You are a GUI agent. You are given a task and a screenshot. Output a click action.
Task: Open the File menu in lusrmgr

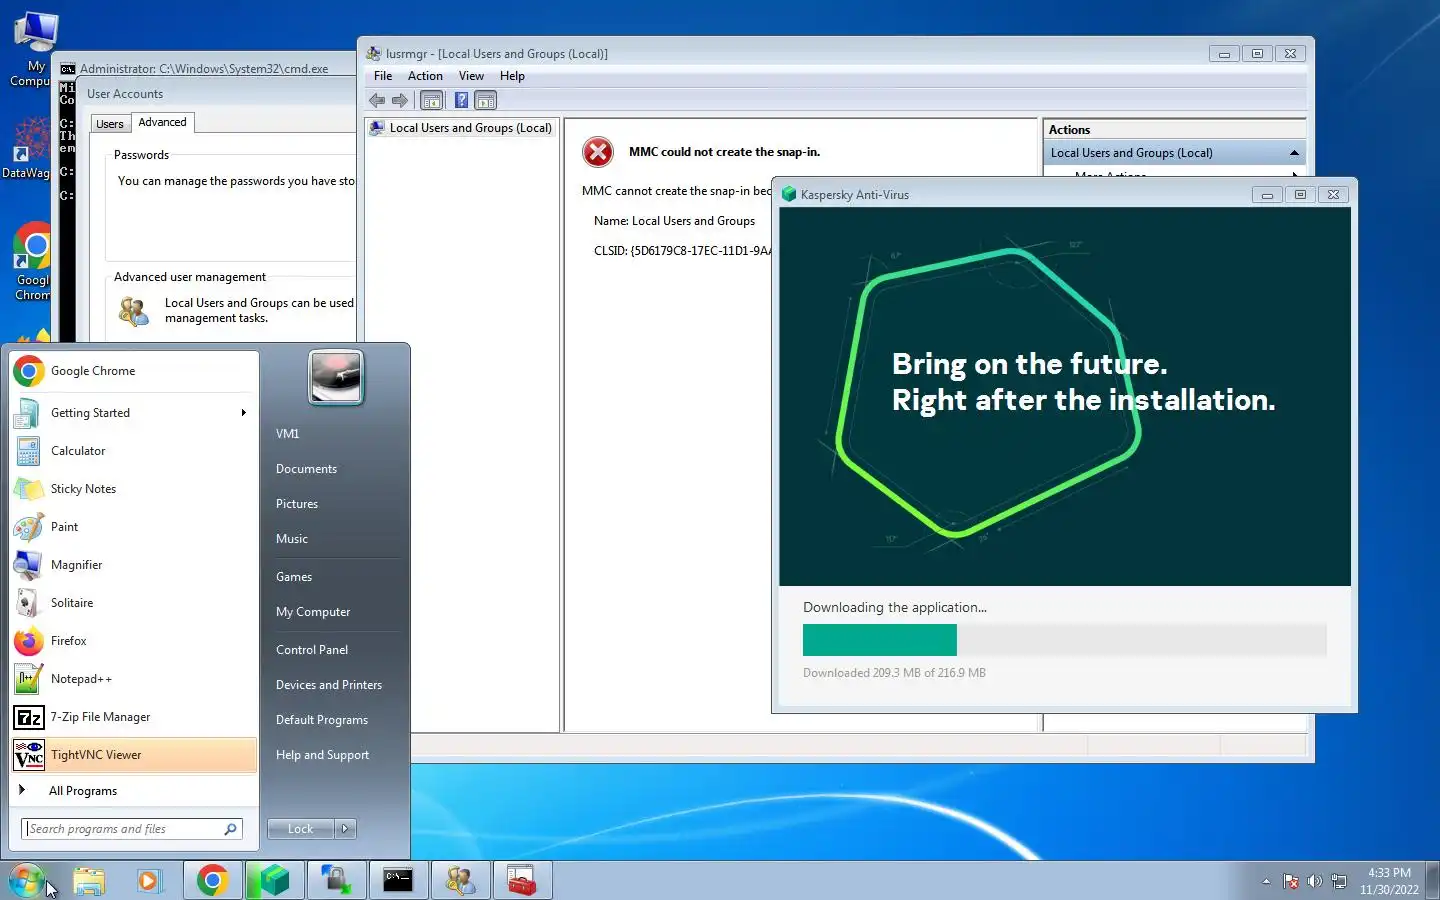(383, 76)
